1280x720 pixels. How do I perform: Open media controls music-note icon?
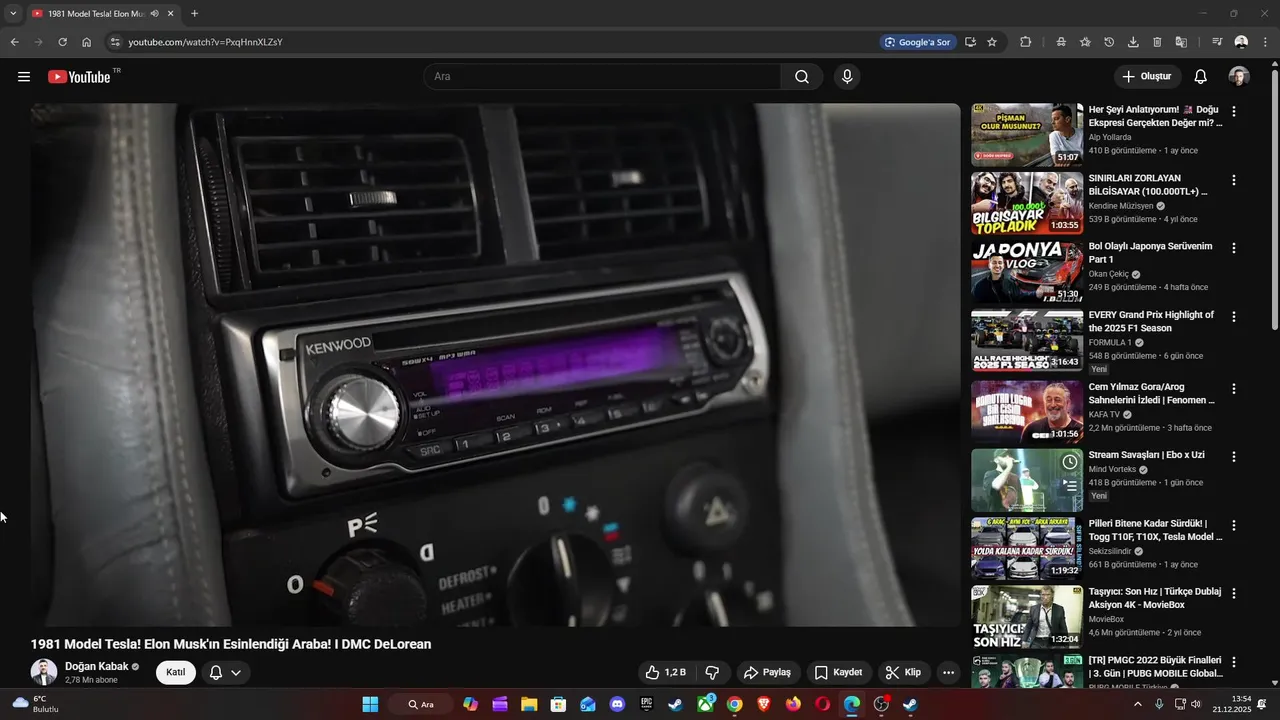[x=1217, y=42]
